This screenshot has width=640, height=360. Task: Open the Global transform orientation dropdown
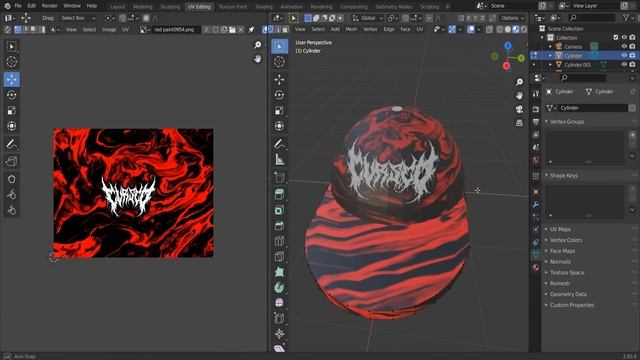point(368,18)
